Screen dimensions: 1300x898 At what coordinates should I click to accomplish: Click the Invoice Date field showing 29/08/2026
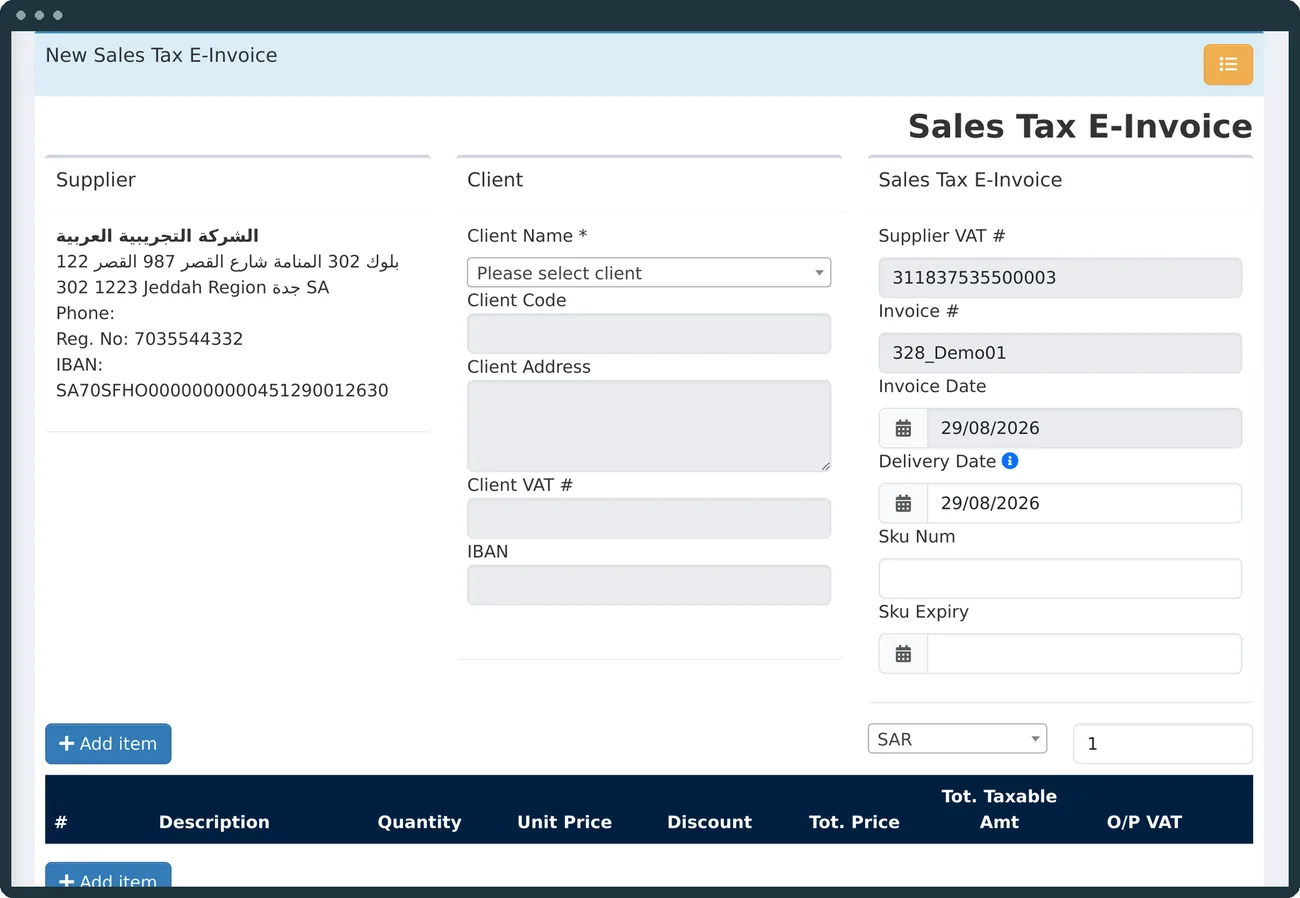click(1085, 428)
